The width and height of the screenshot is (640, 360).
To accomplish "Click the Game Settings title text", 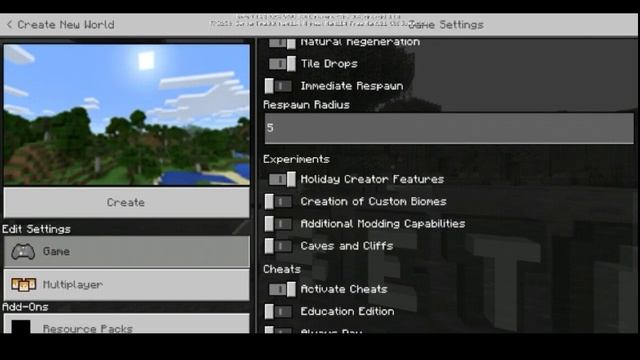I will [x=446, y=25].
